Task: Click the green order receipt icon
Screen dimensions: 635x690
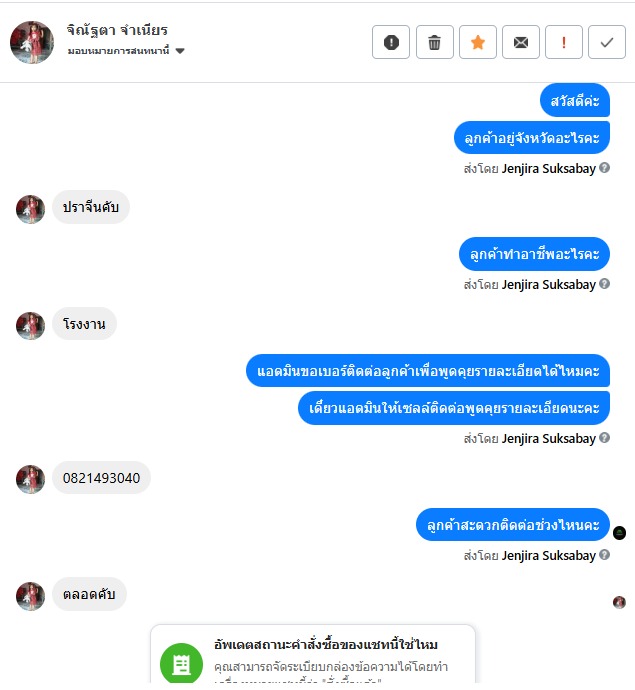Action: [x=181, y=664]
